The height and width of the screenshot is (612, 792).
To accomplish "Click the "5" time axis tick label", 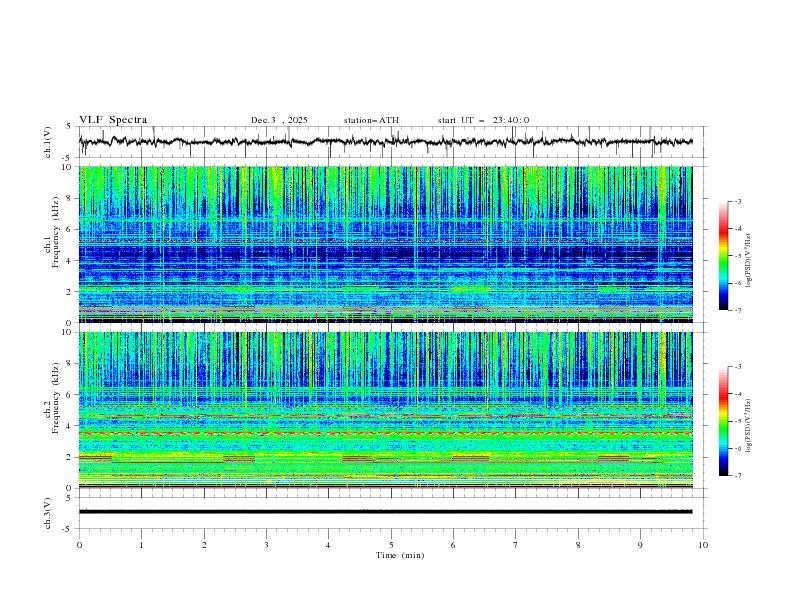I will (x=391, y=545).
